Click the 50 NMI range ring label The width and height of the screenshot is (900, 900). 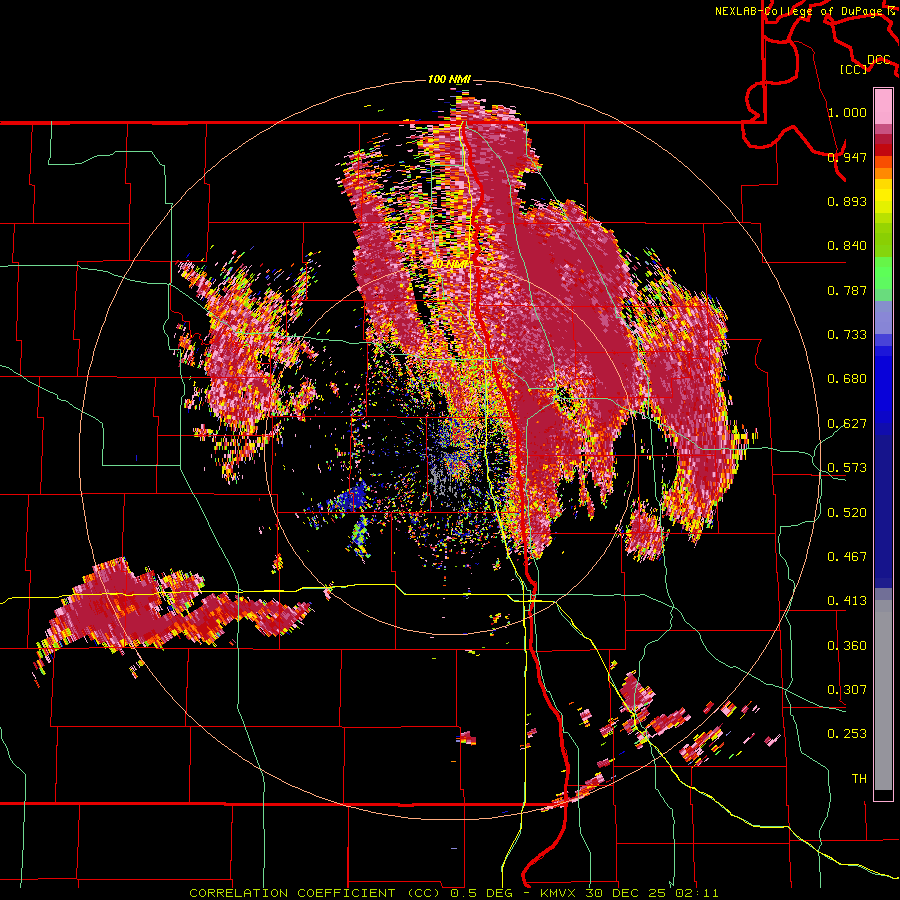tap(451, 264)
